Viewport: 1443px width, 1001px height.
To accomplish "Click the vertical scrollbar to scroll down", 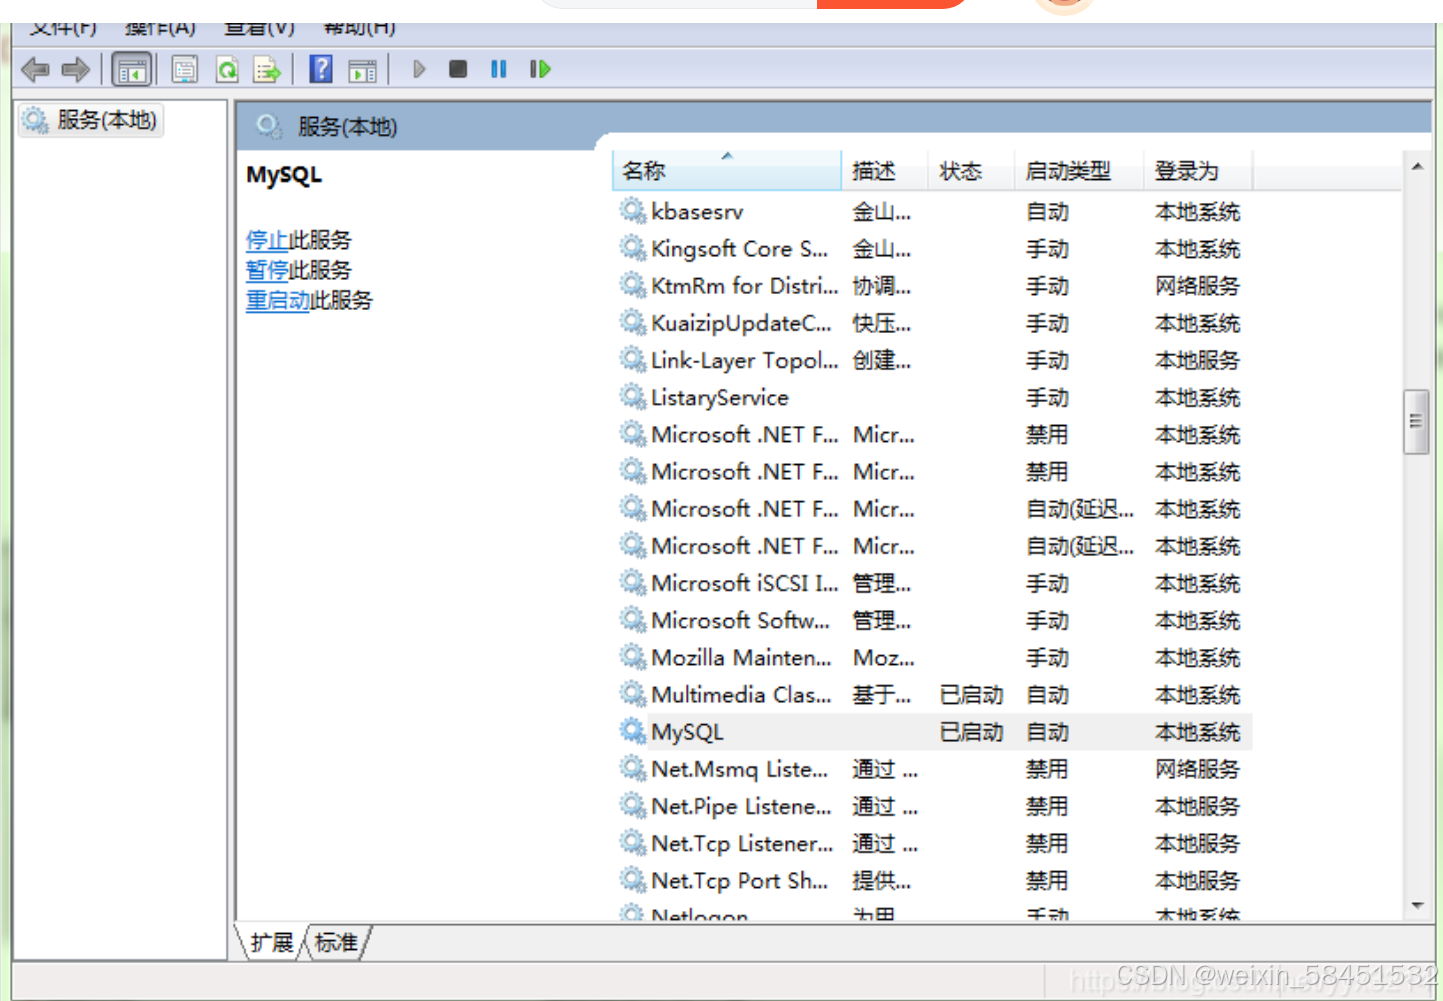I will click(1417, 700).
